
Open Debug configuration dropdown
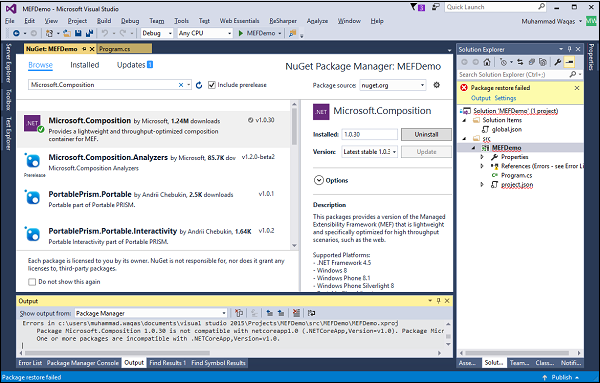[157, 33]
